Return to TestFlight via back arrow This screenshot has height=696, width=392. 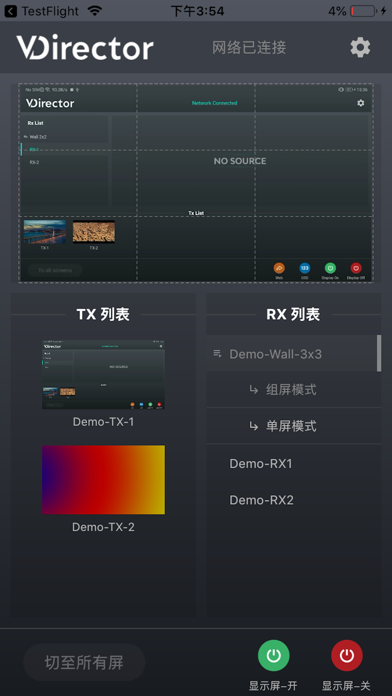click(x=10, y=11)
